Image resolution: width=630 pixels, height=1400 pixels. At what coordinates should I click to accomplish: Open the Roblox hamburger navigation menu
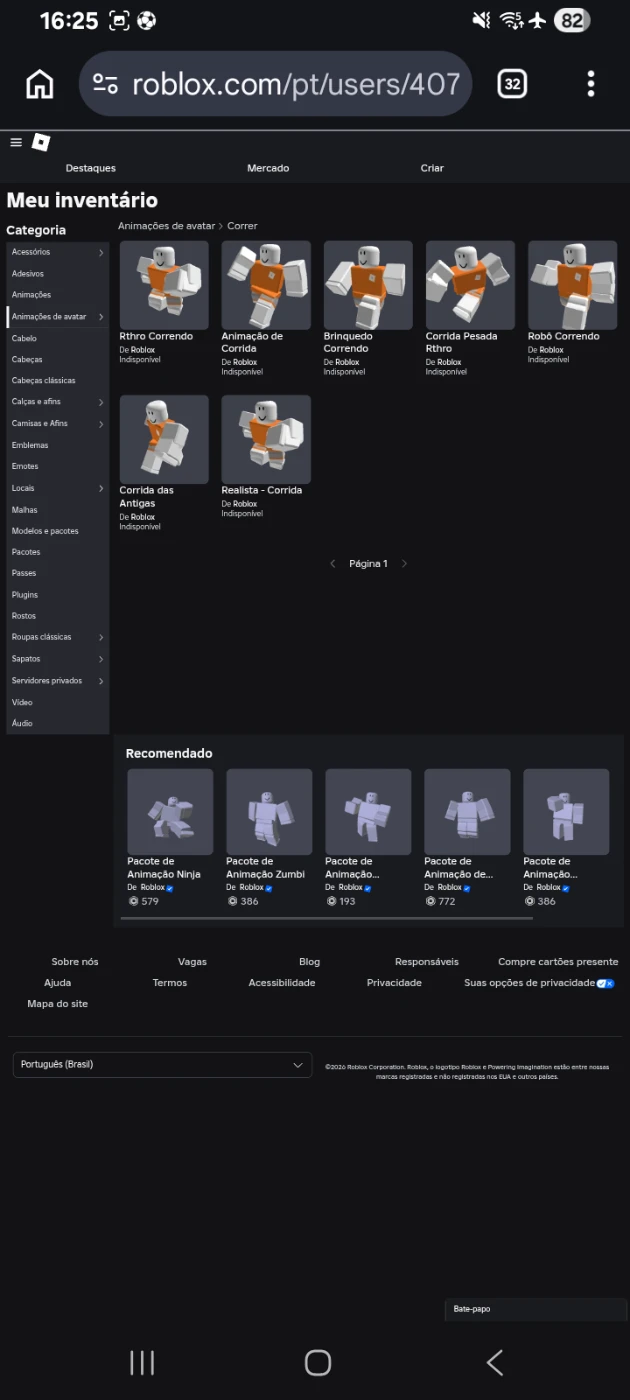[16, 143]
